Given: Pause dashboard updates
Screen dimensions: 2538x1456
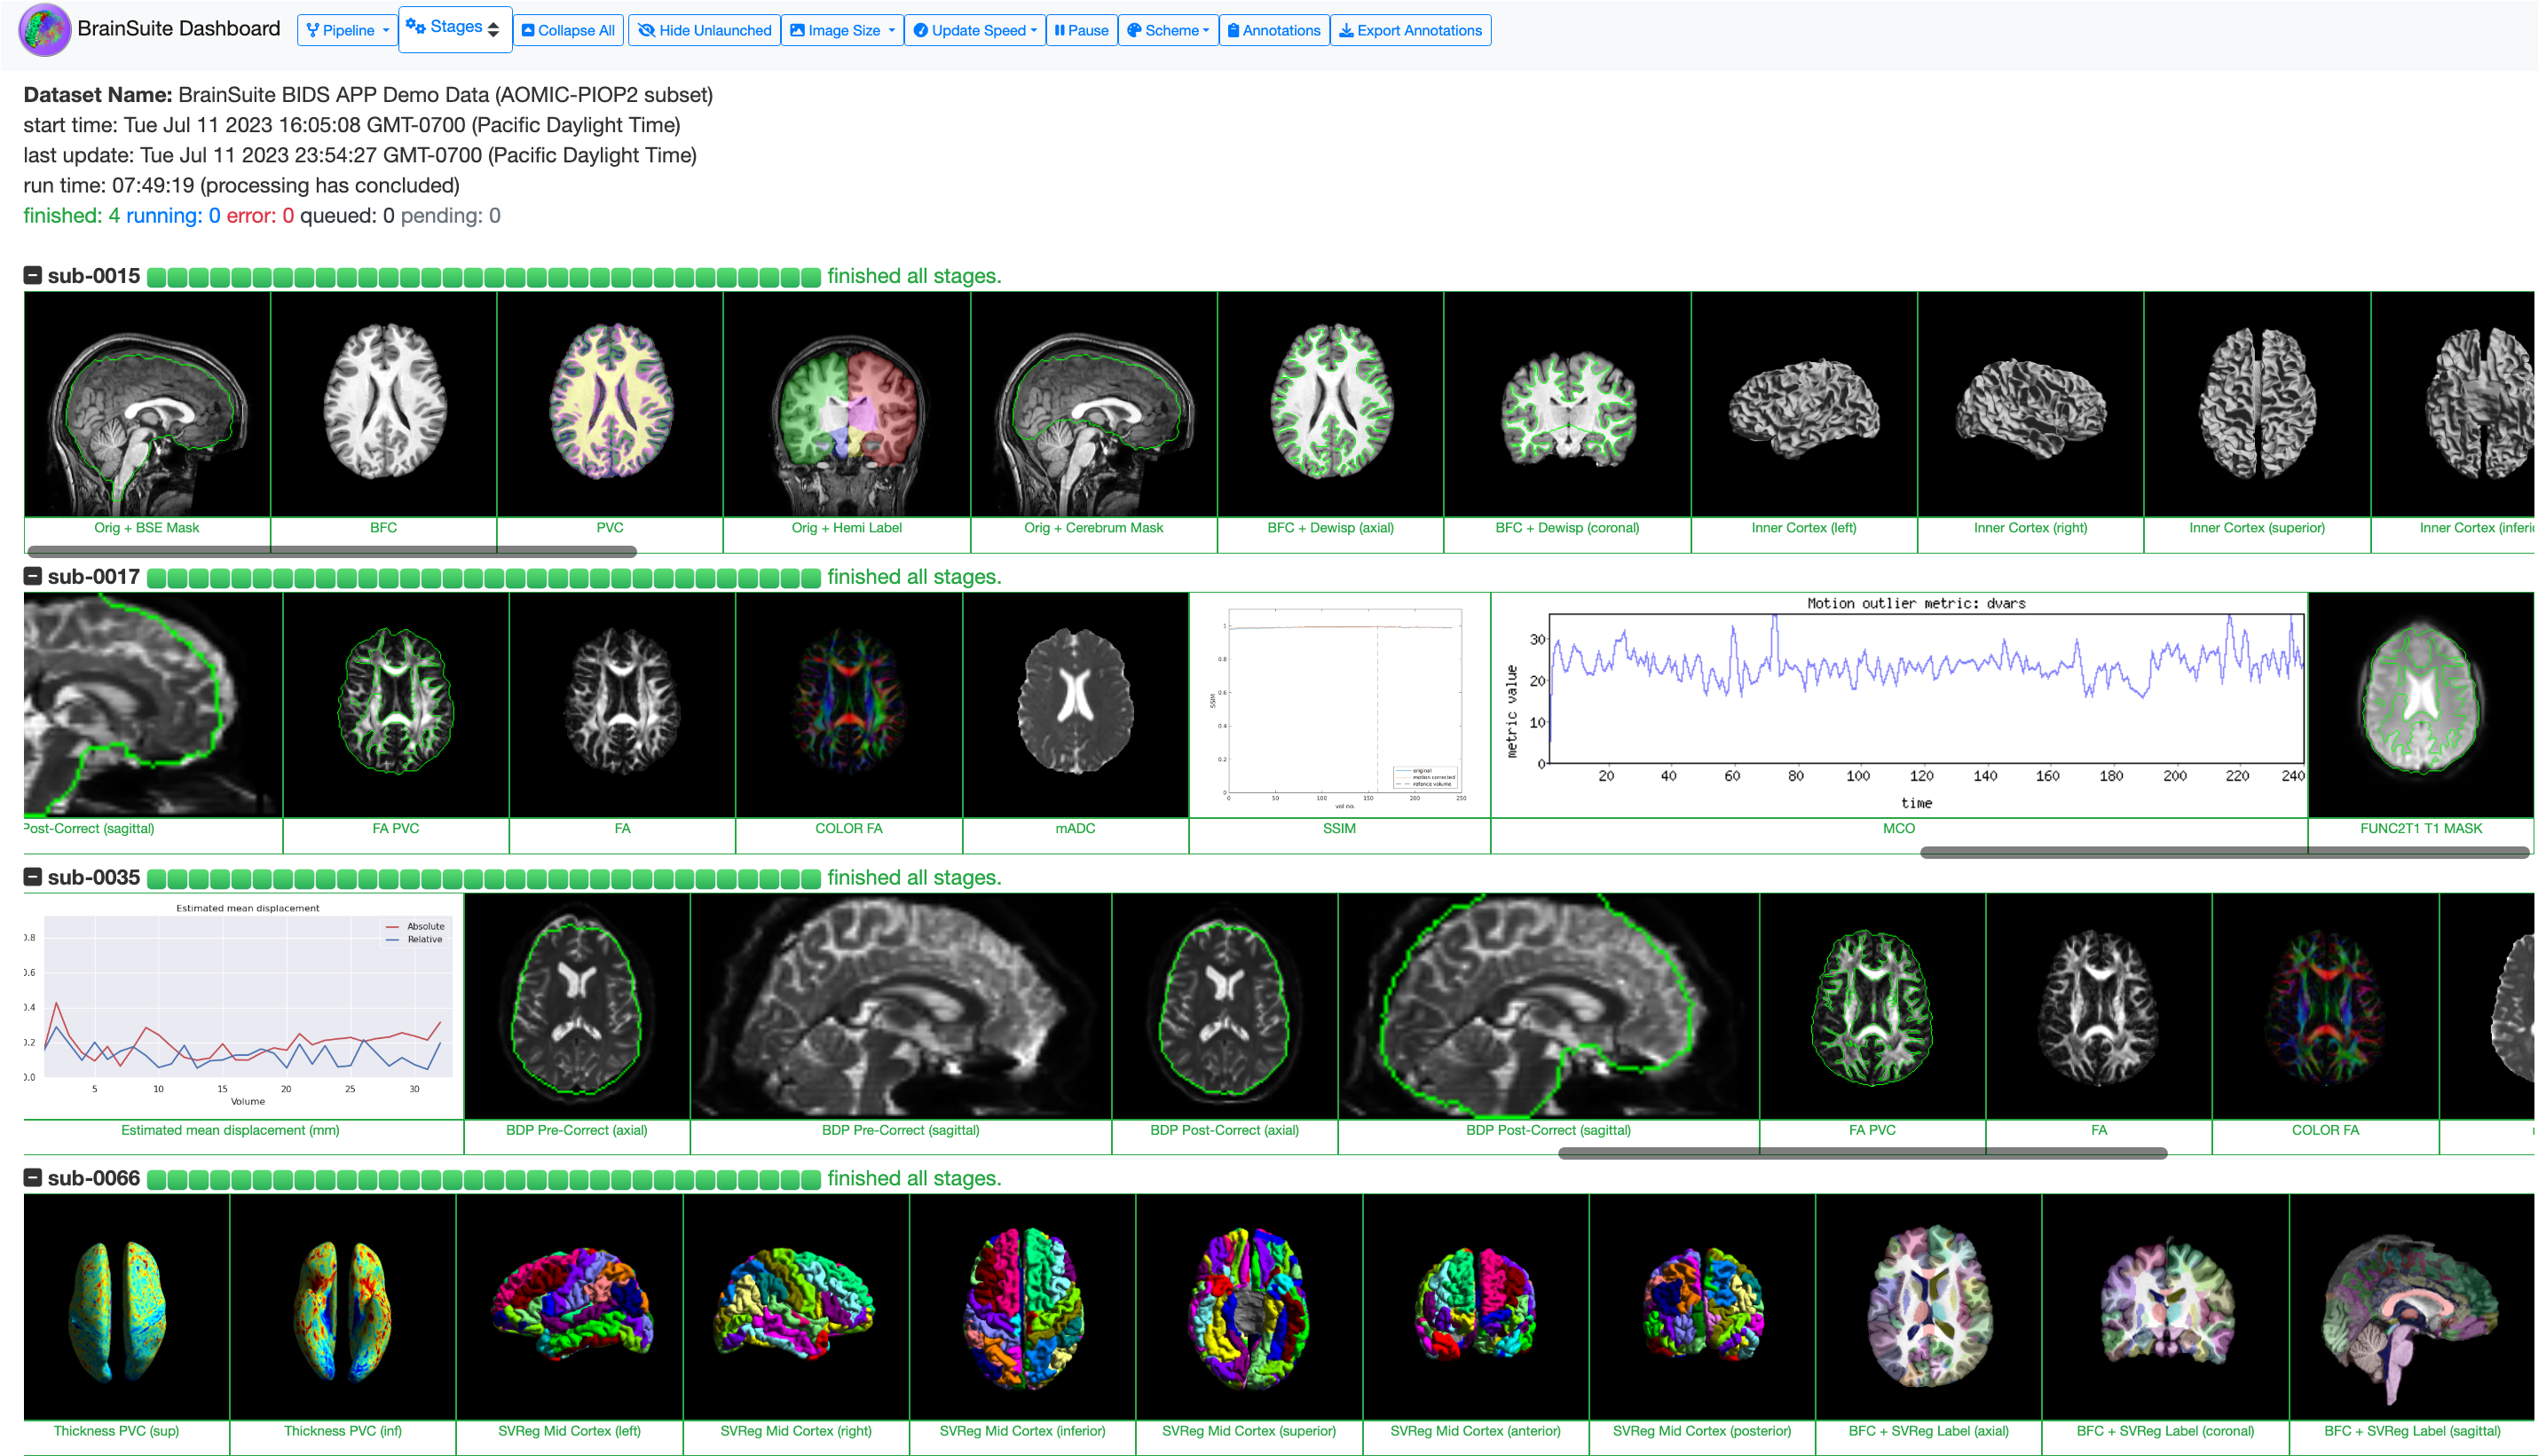Looking at the screenshot, I should coord(1081,30).
